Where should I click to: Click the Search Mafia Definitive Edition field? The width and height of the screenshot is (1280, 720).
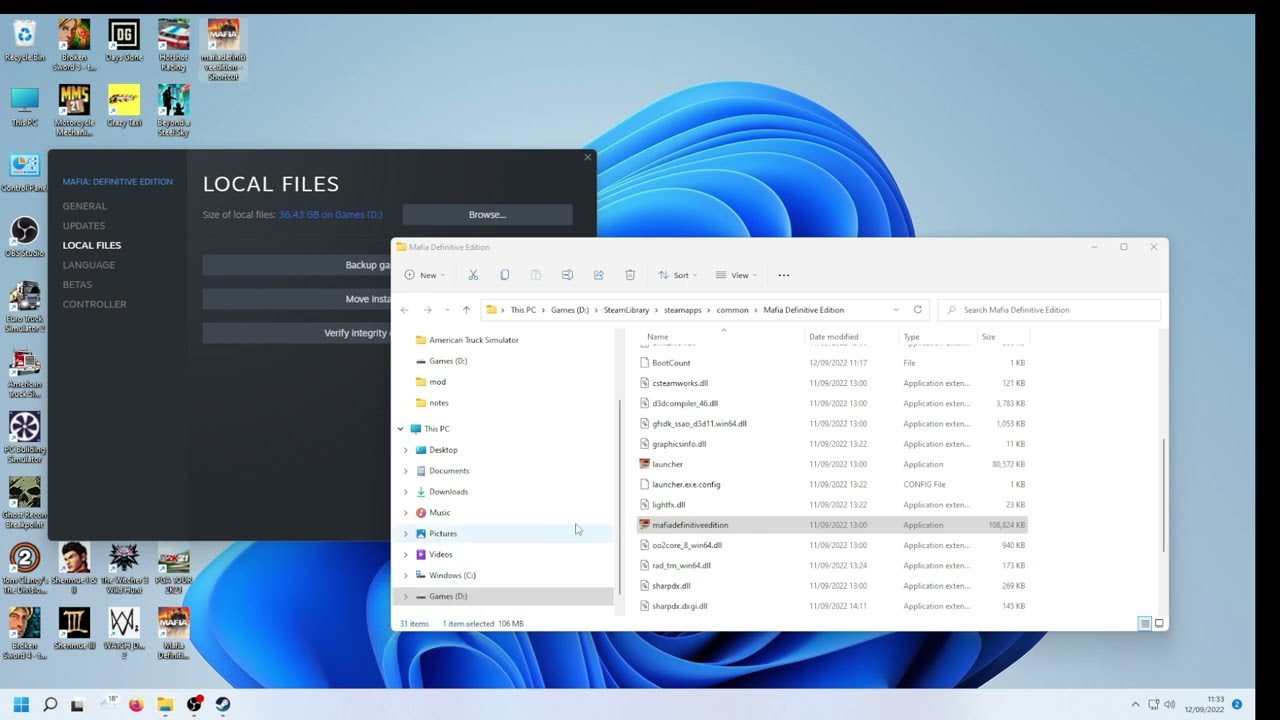pos(1050,310)
